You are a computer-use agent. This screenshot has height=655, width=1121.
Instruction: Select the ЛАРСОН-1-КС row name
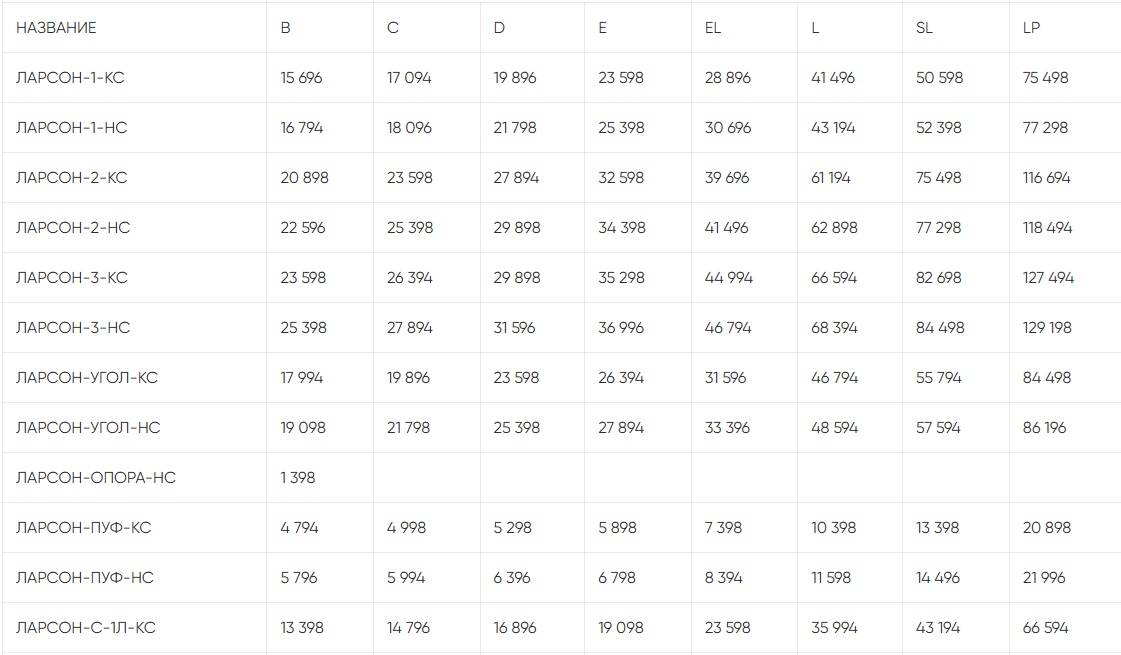click(70, 78)
